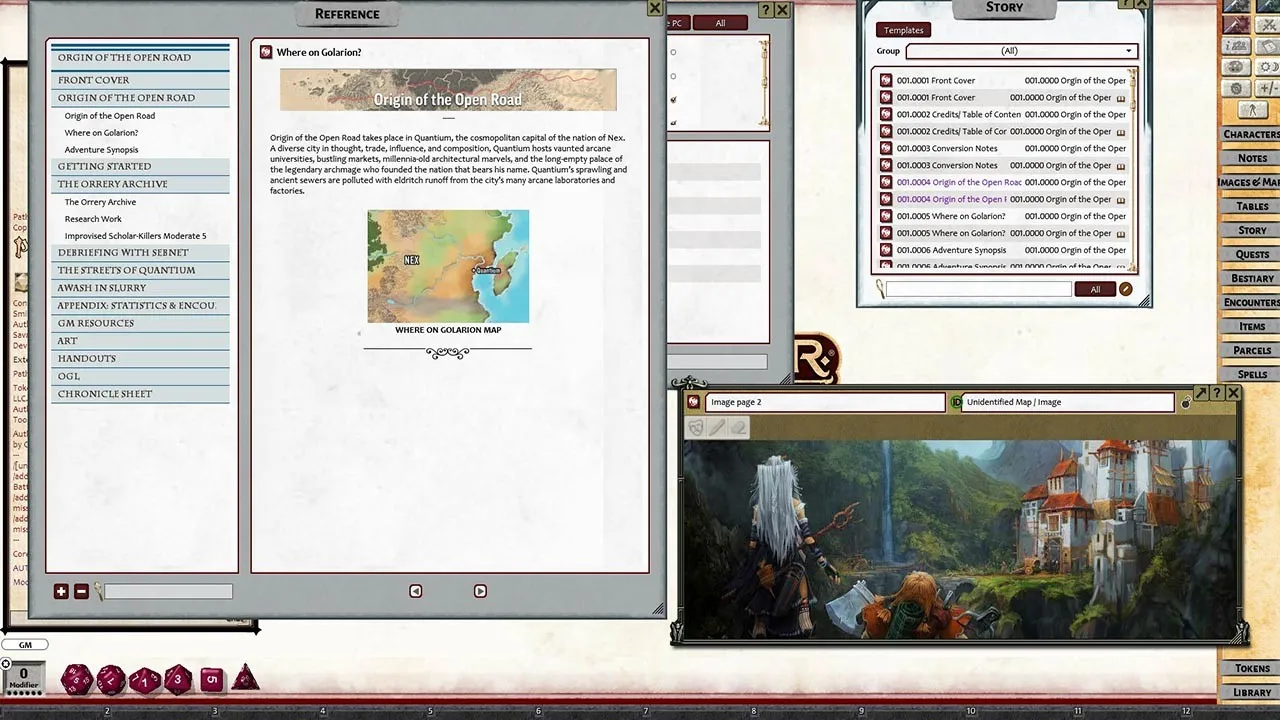The height and width of the screenshot is (720, 1280).
Task: Open Notes in the sidebar
Action: tap(1251, 158)
